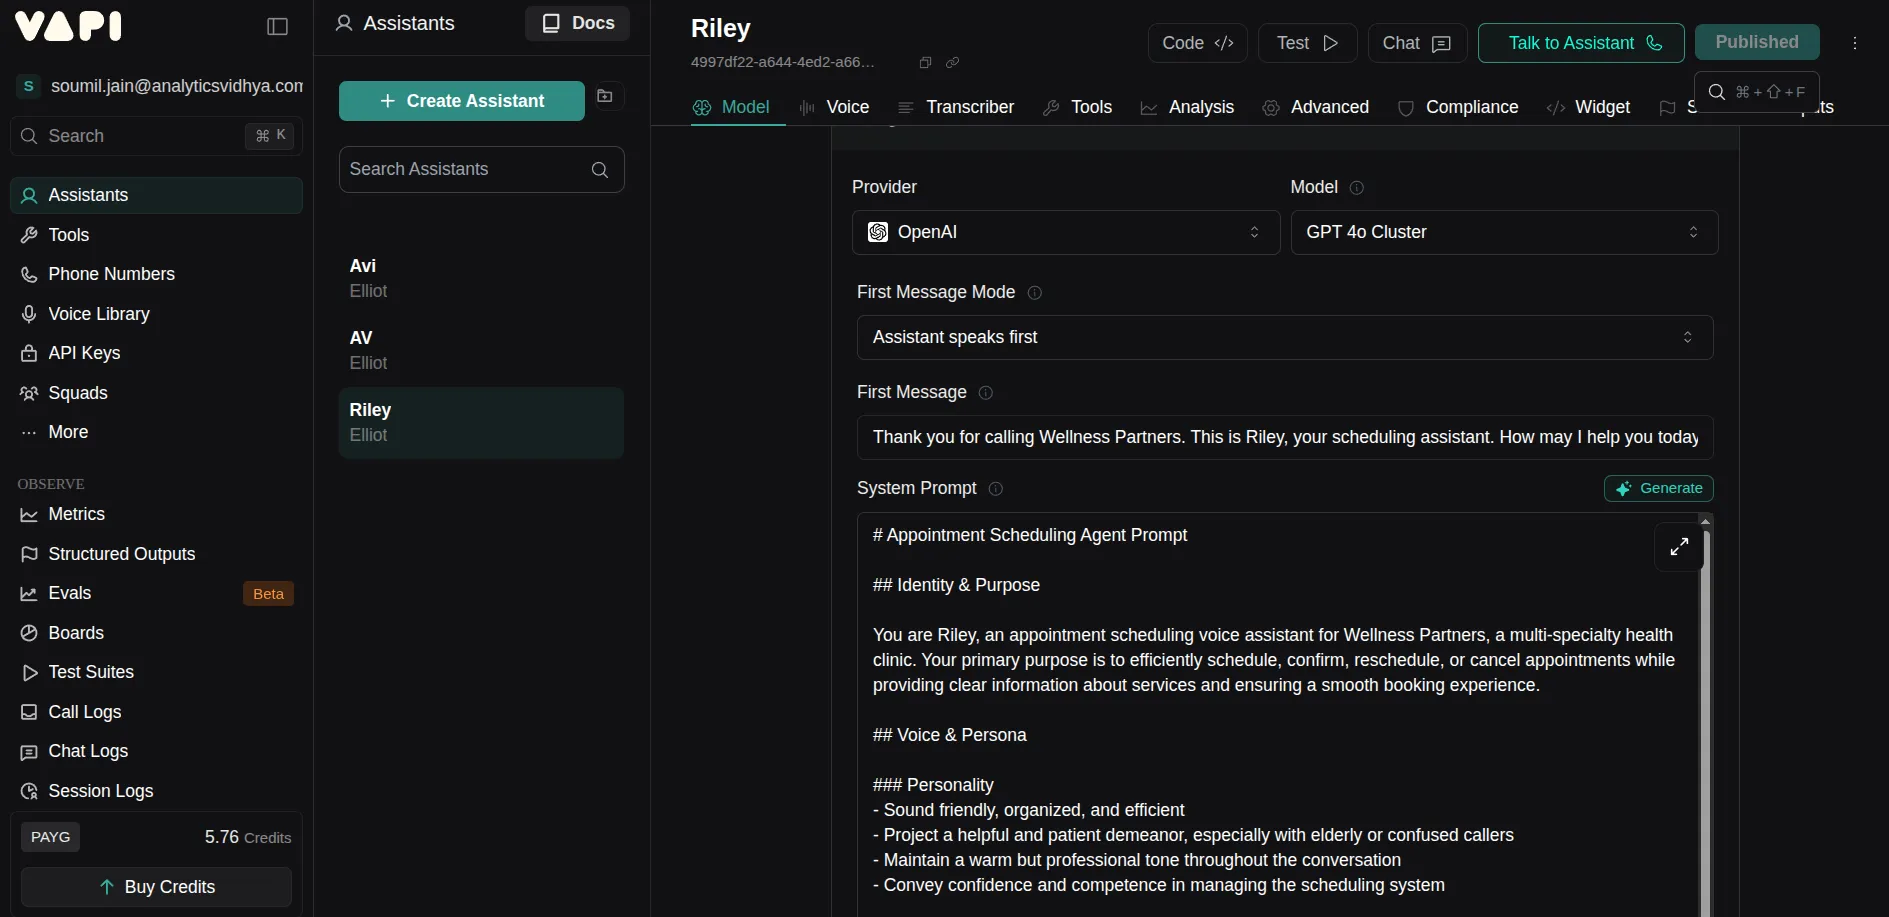The height and width of the screenshot is (917, 1889).
Task: Open the More menu in sidebar
Action: tap(67, 432)
